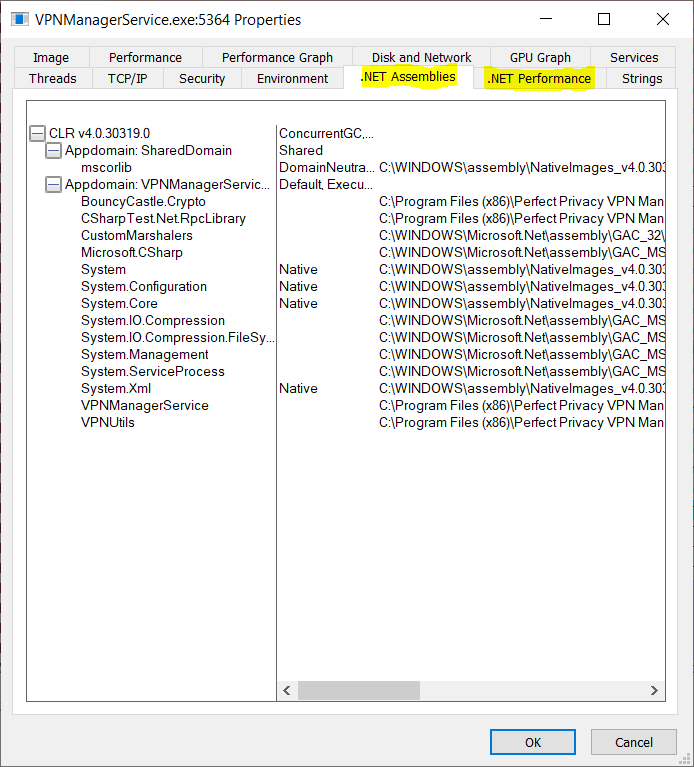Select the mscorlib assembly row
The width and height of the screenshot is (694, 767).
[x=106, y=167]
